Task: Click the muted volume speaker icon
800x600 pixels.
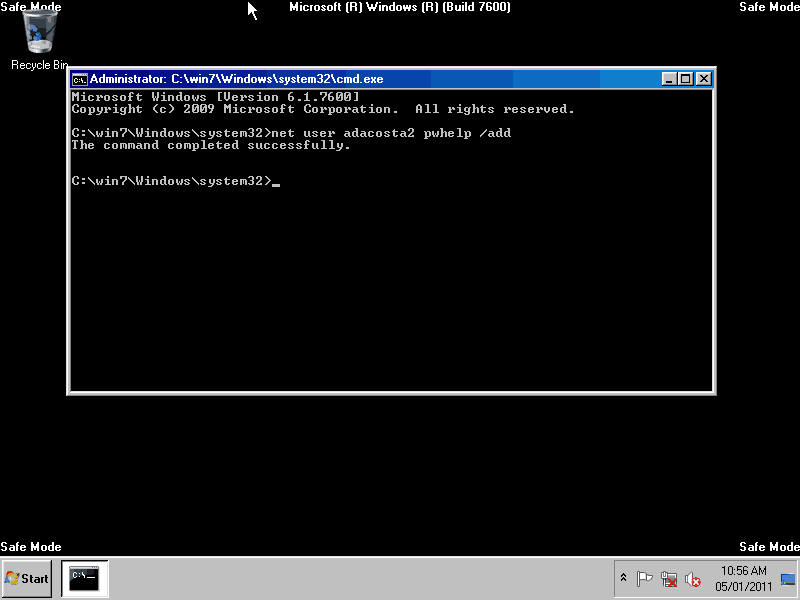Action: click(x=692, y=579)
